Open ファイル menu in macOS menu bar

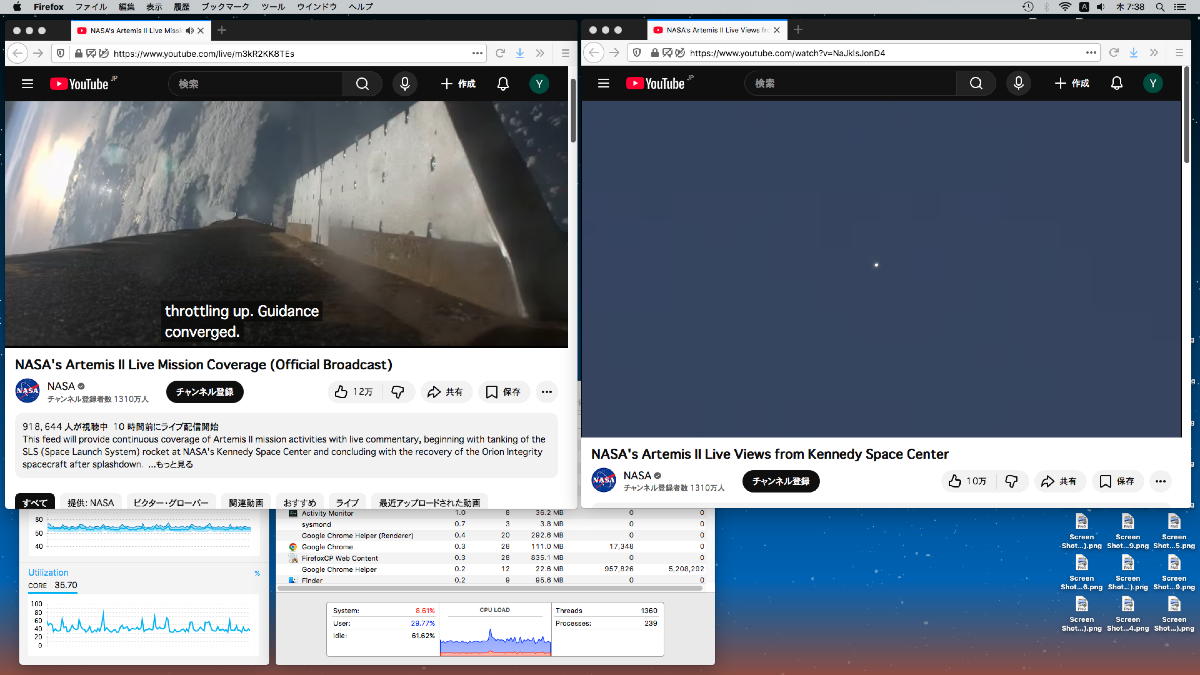(91, 6)
